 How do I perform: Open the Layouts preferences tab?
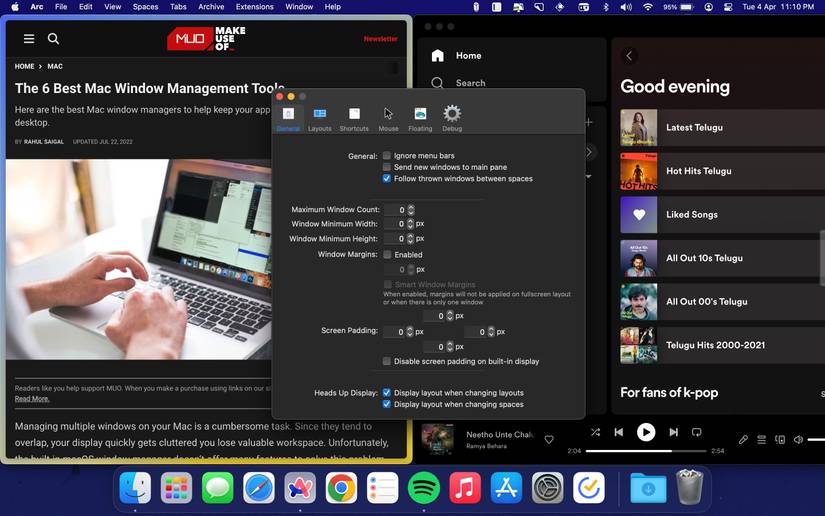pos(319,119)
